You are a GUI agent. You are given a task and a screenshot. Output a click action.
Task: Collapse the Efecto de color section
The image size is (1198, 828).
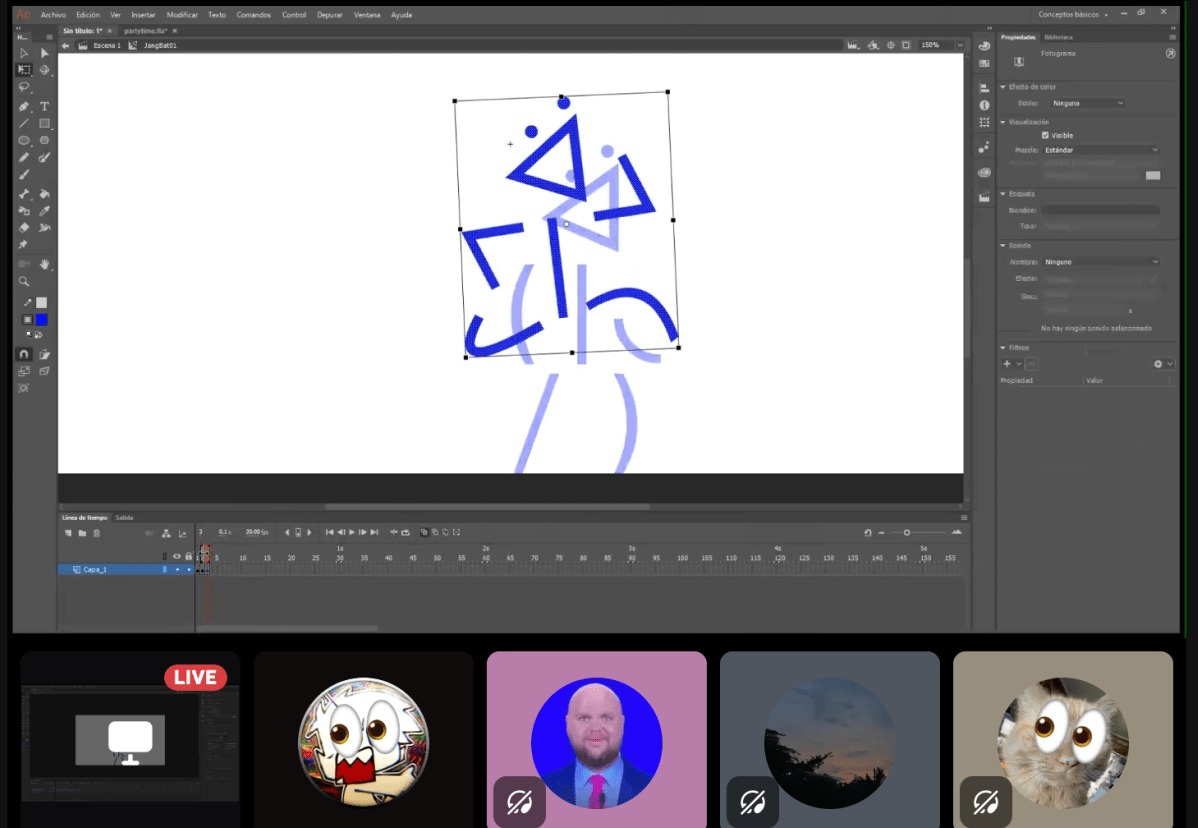coord(1003,87)
